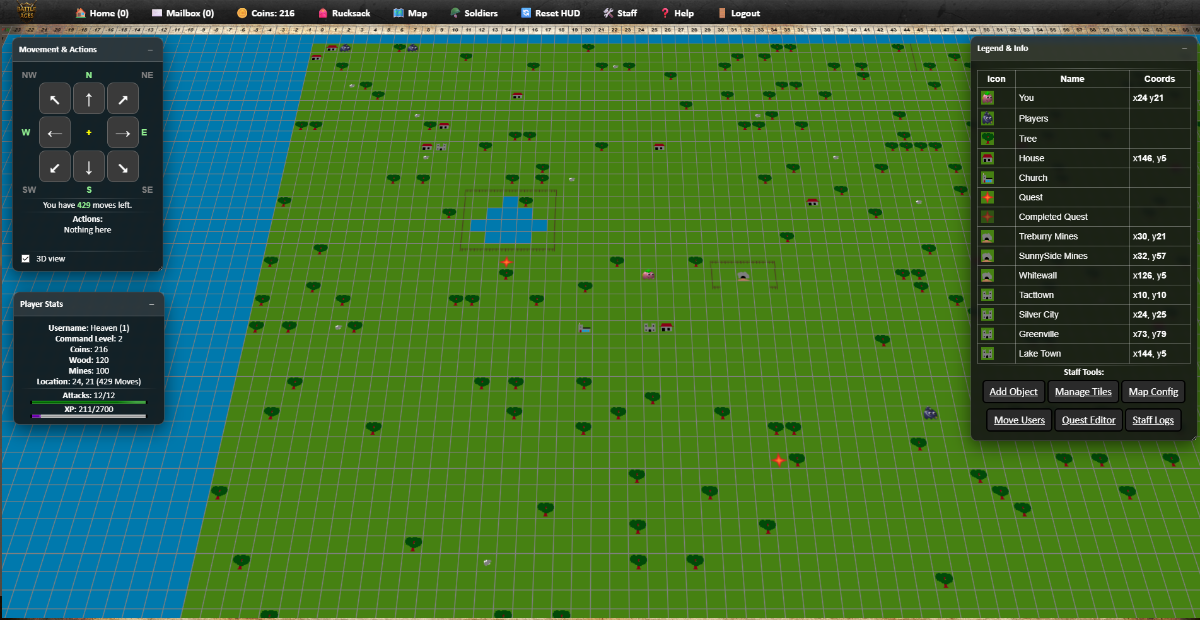Screen dimensions: 1200x620
Task: Open the Quest Editor staff tool
Action: [x=1088, y=420]
